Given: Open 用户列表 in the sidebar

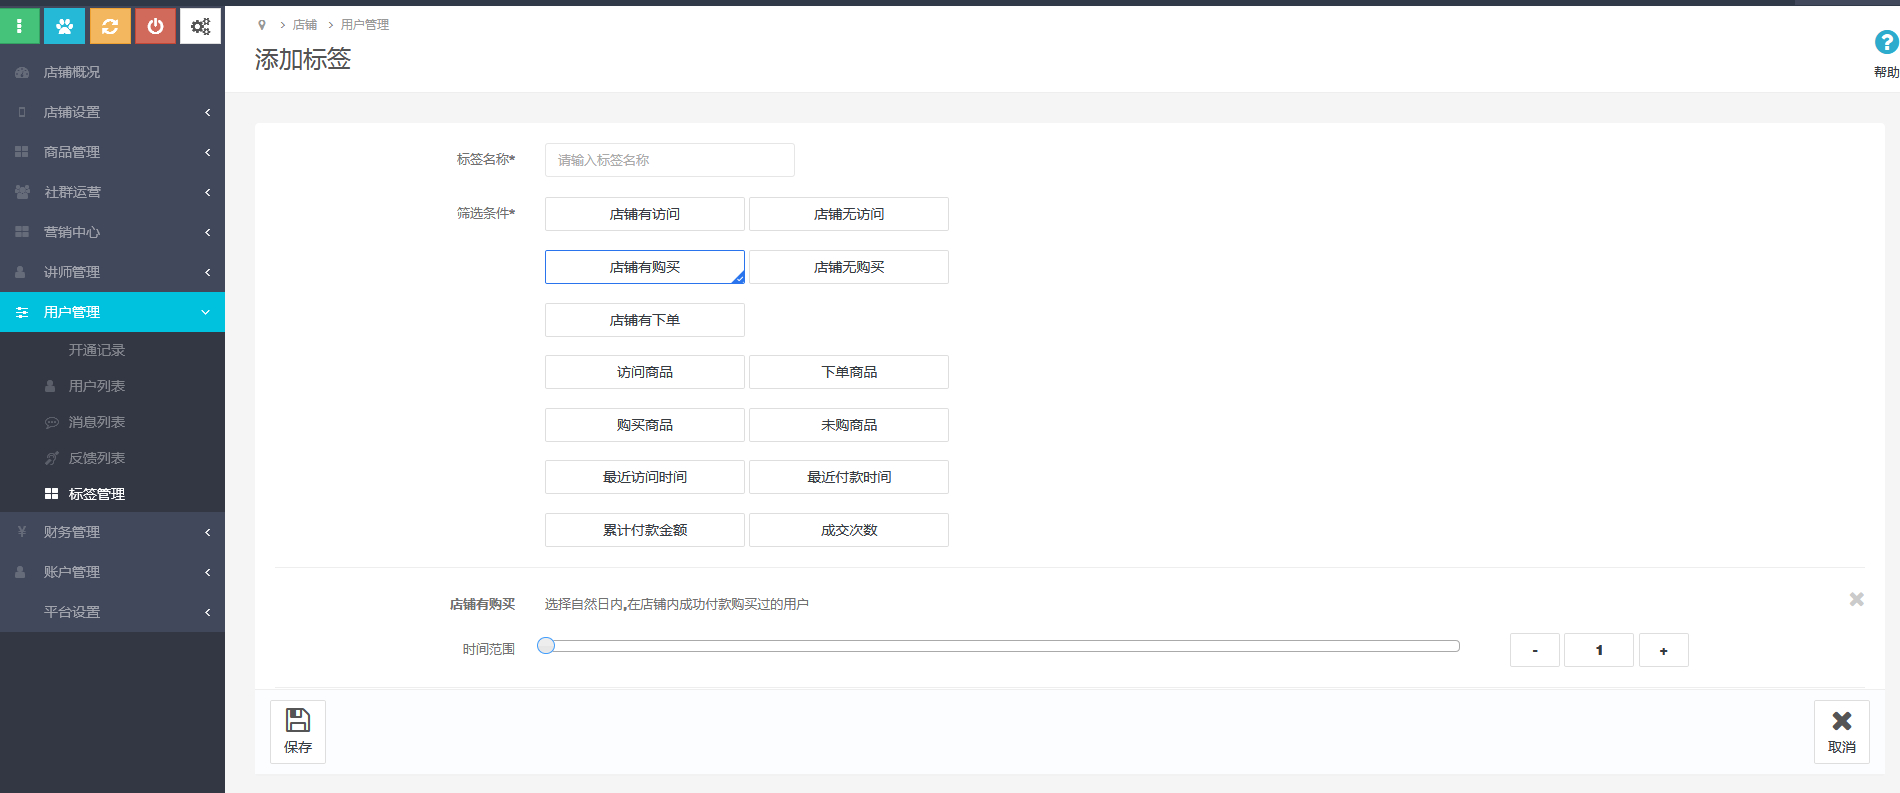Looking at the screenshot, I should 97,386.
